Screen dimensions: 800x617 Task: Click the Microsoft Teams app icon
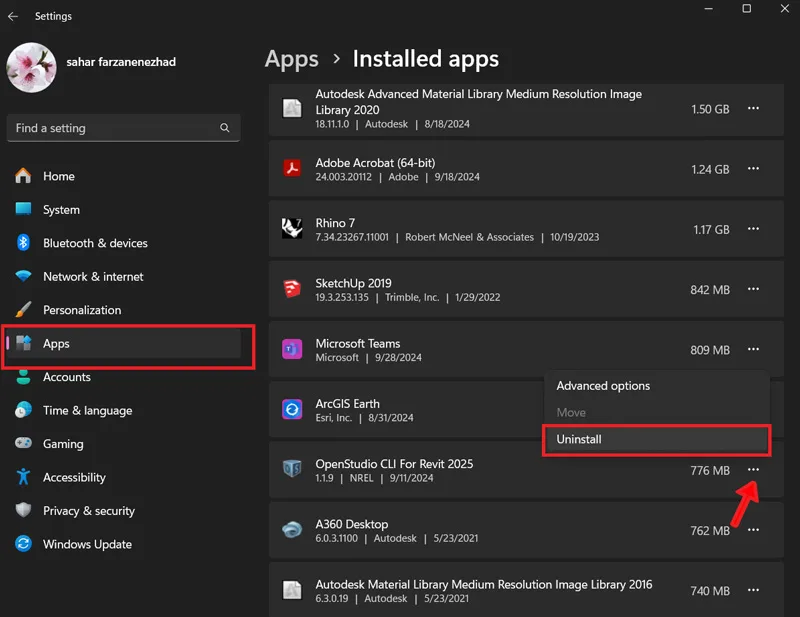[292, 349]
